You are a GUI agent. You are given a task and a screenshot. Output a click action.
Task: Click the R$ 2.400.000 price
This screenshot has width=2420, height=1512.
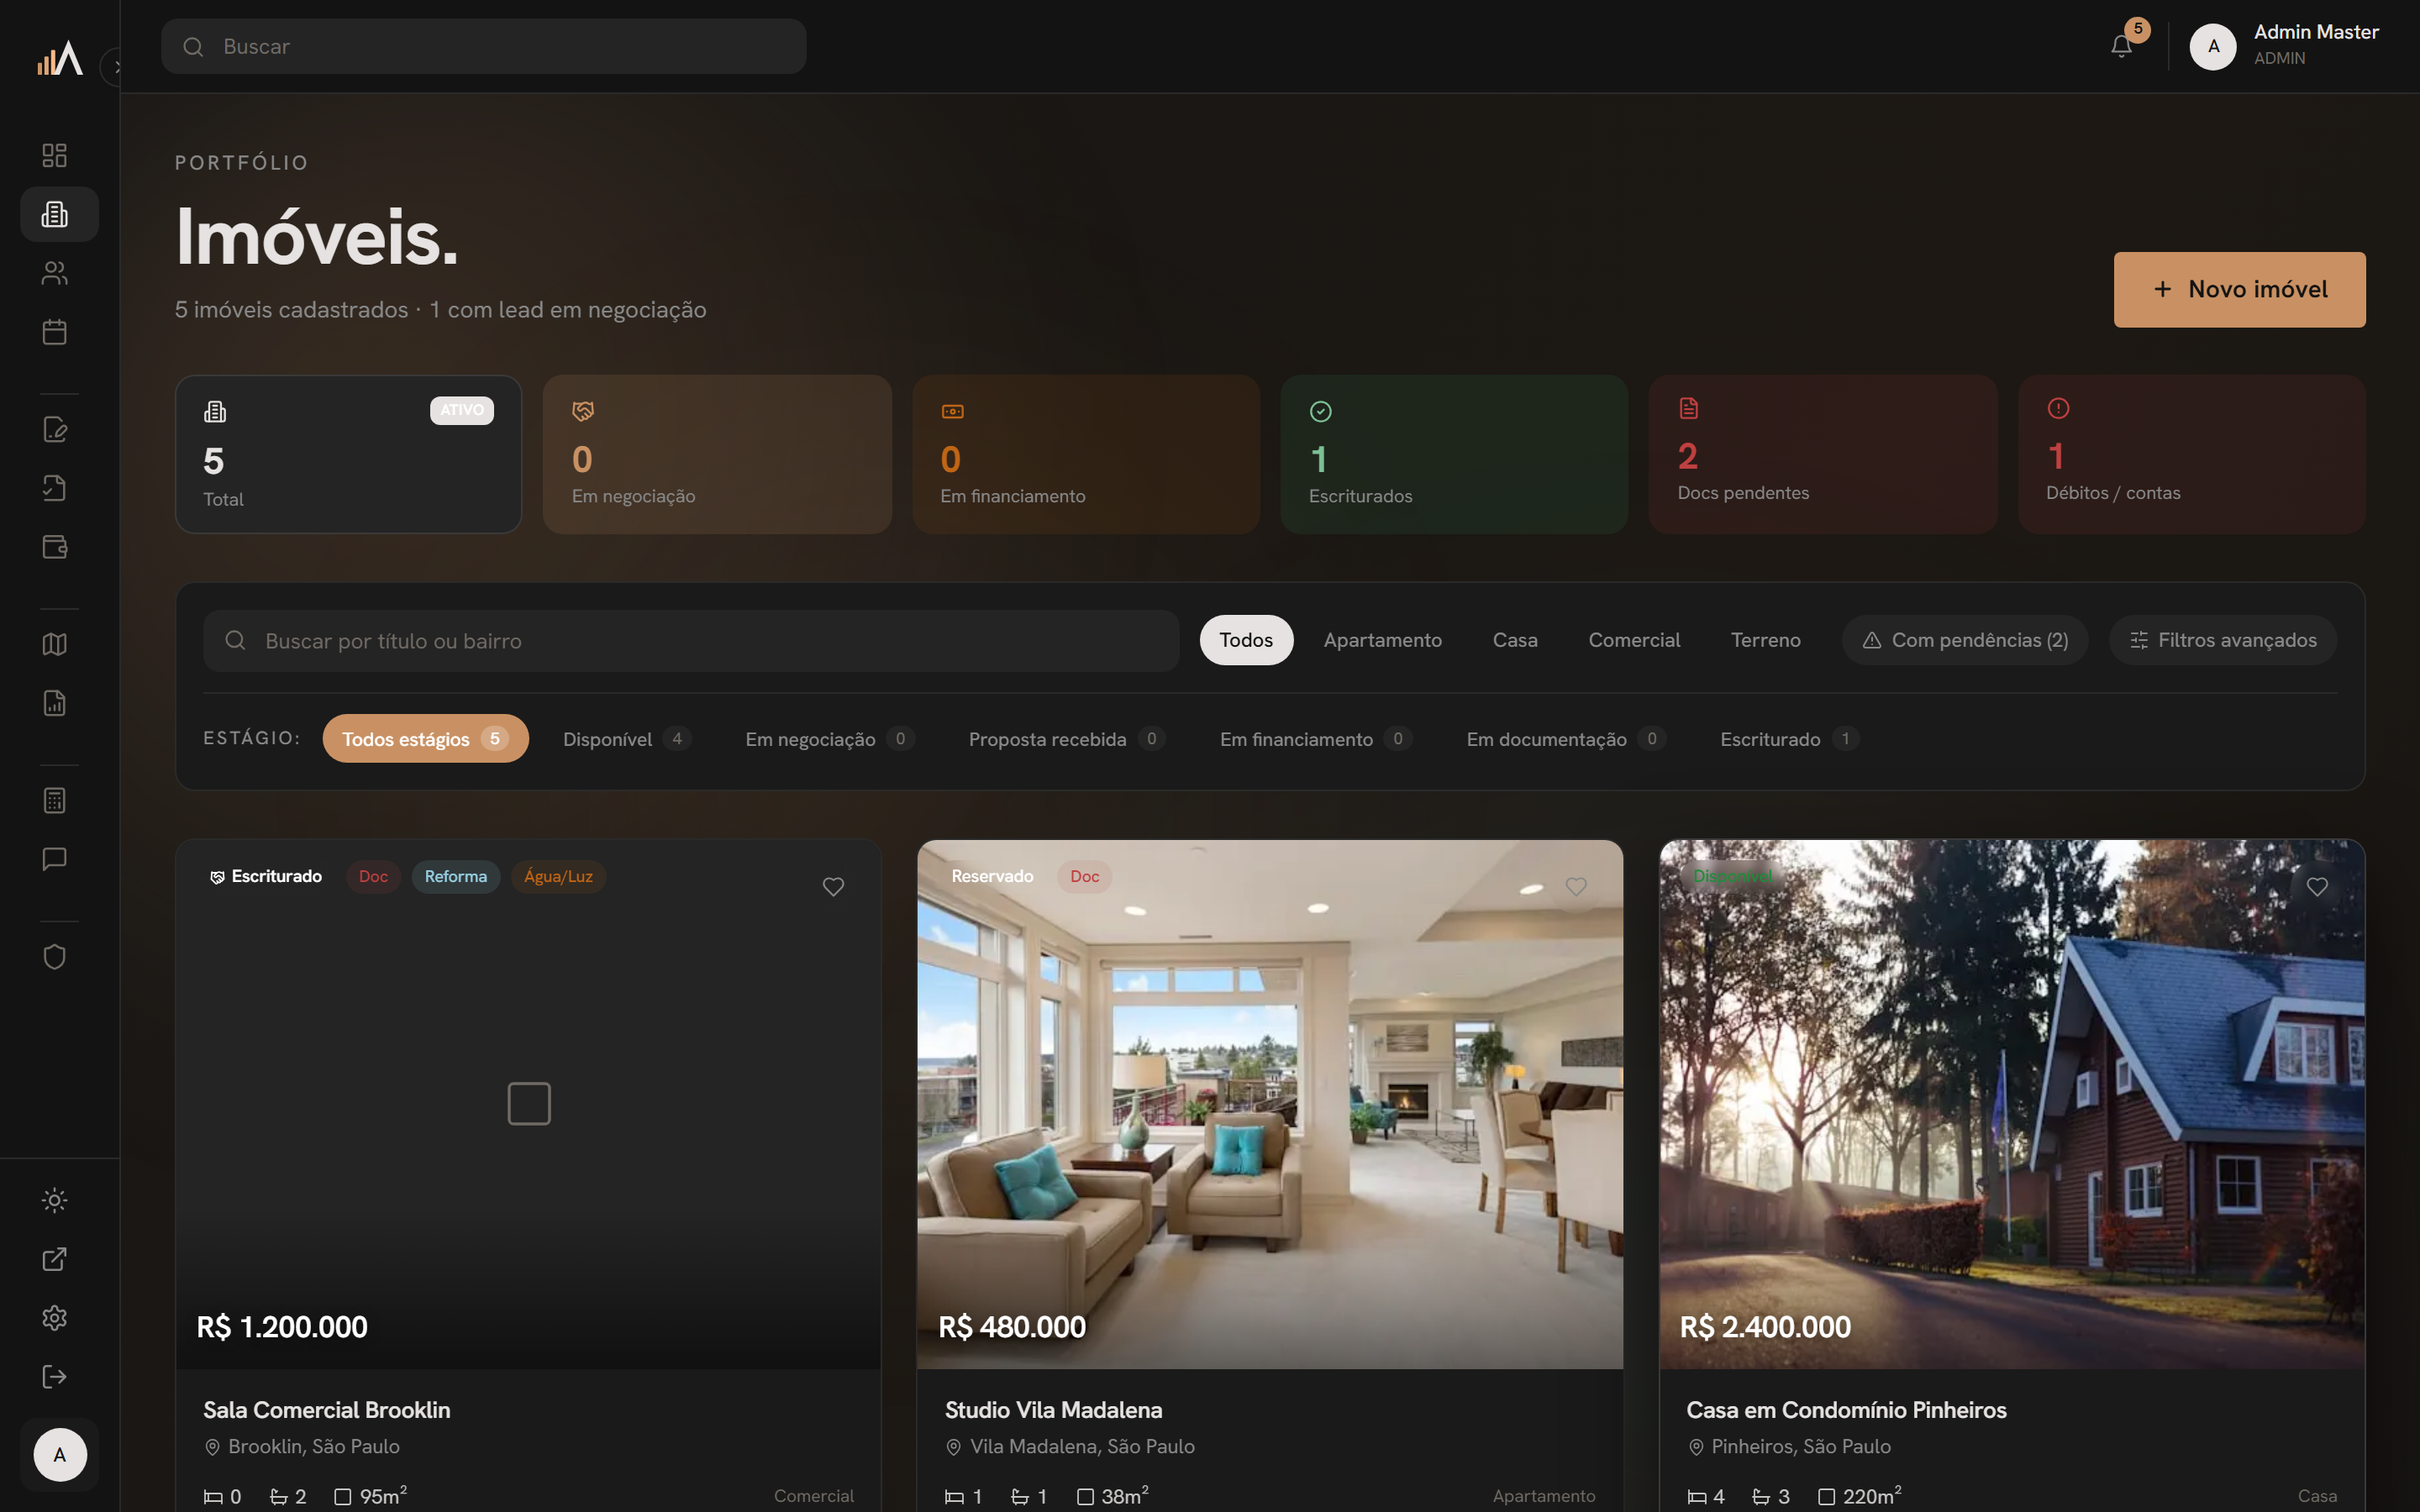[x=1765, y=1327]
